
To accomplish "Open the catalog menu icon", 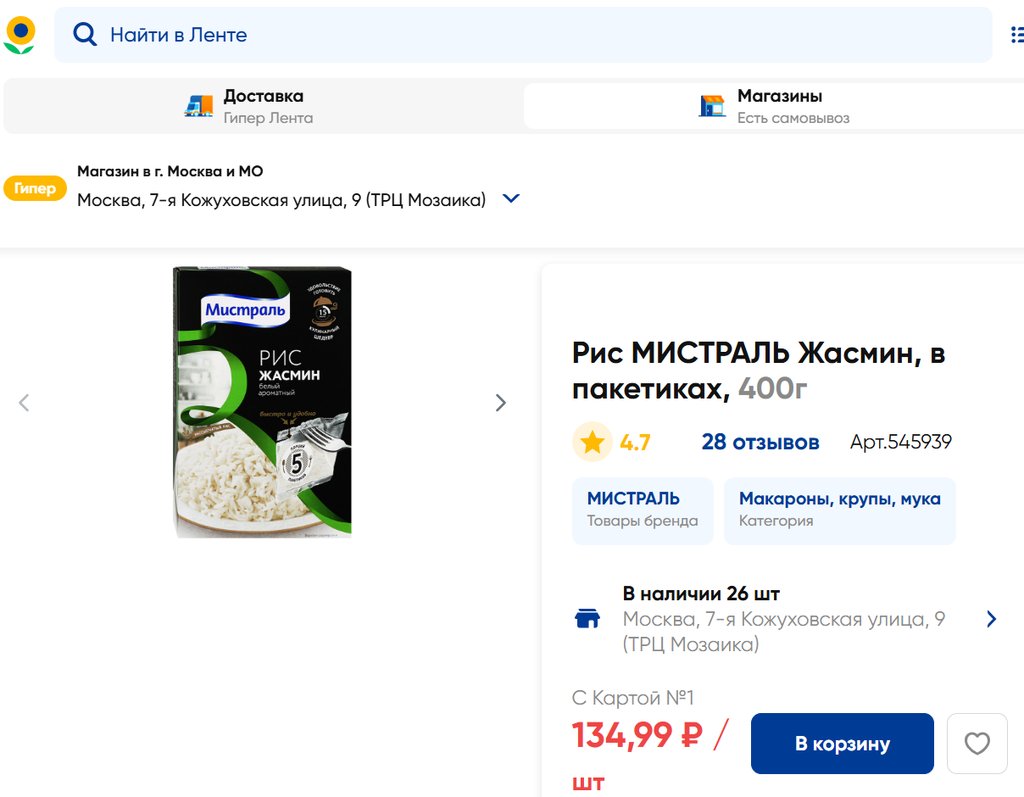I will coord(1016,35).
